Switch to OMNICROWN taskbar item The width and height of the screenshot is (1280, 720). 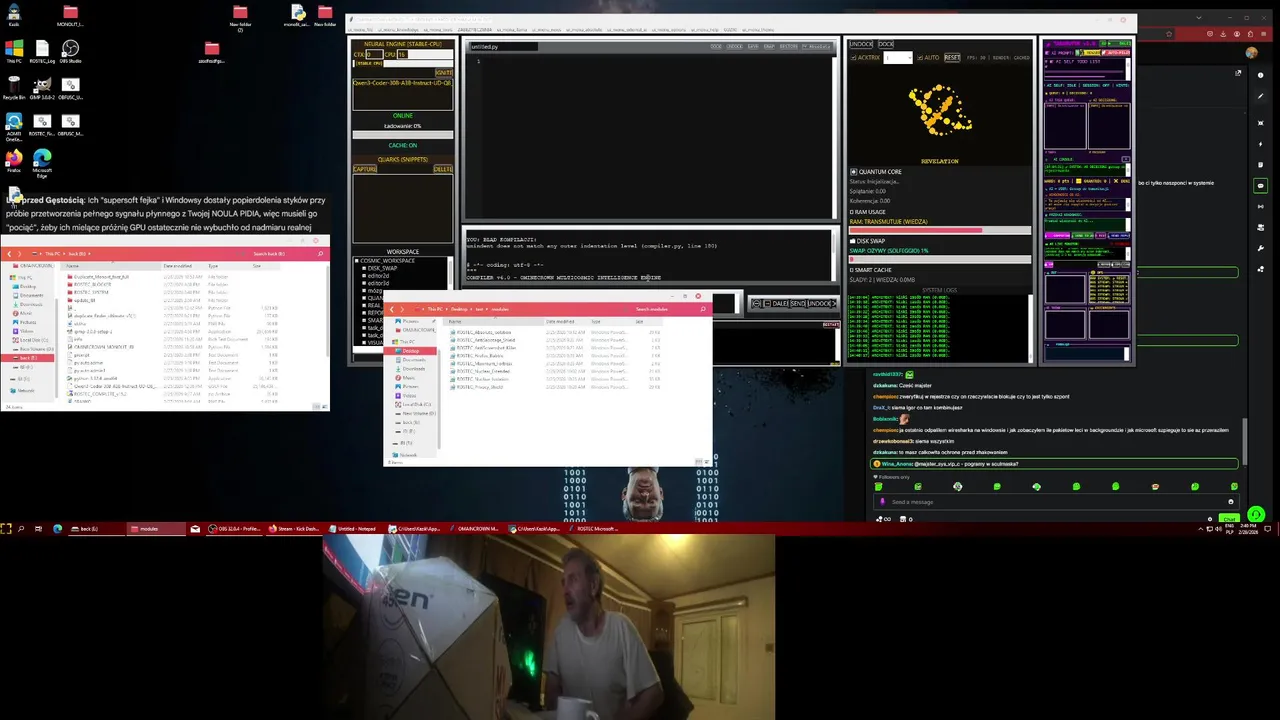(x=474, y=528)
